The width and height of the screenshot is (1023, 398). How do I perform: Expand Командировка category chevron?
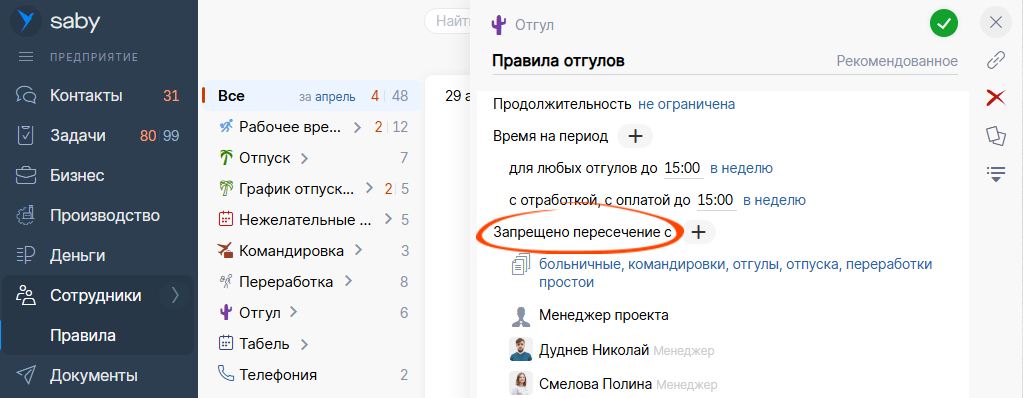[358, 251]
